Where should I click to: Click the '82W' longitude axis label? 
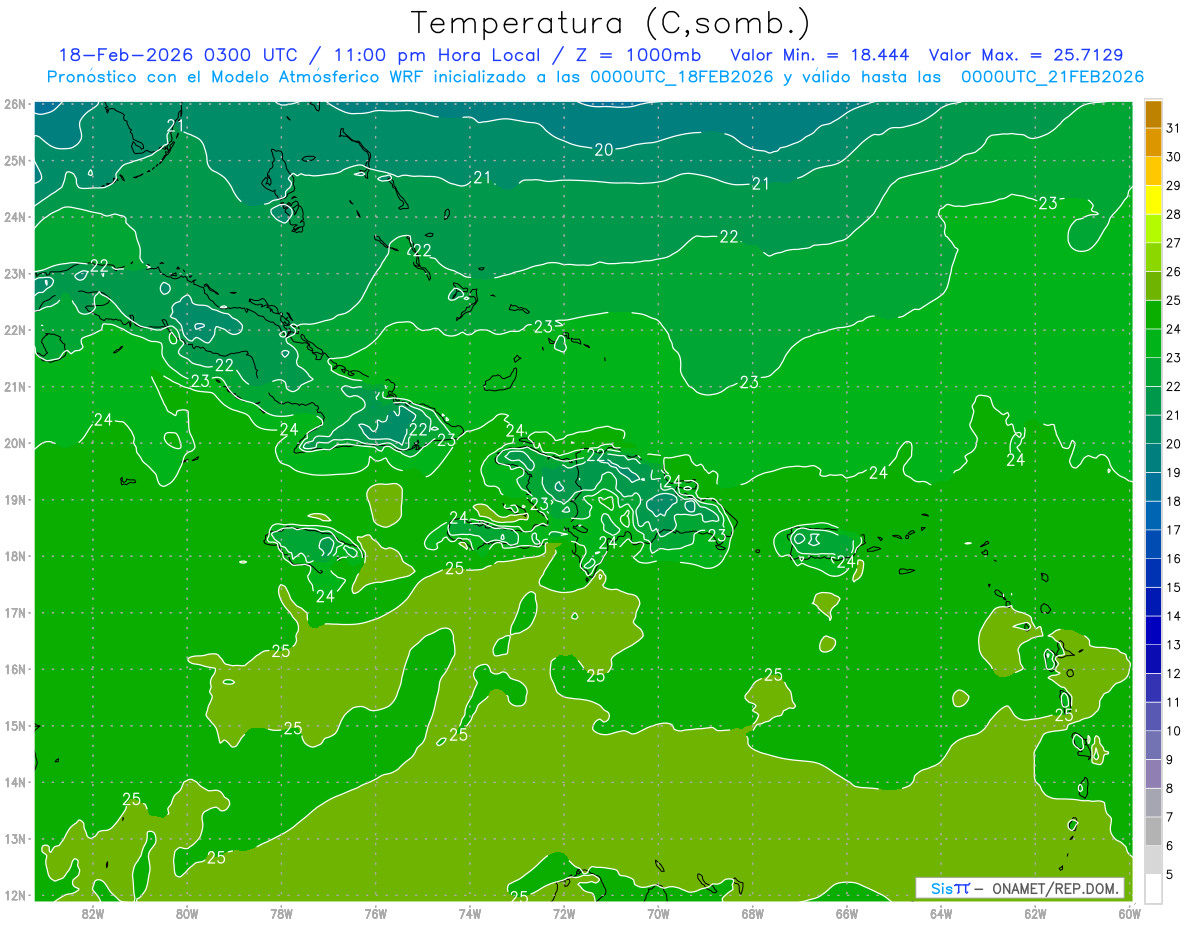[x=93, y=913]
